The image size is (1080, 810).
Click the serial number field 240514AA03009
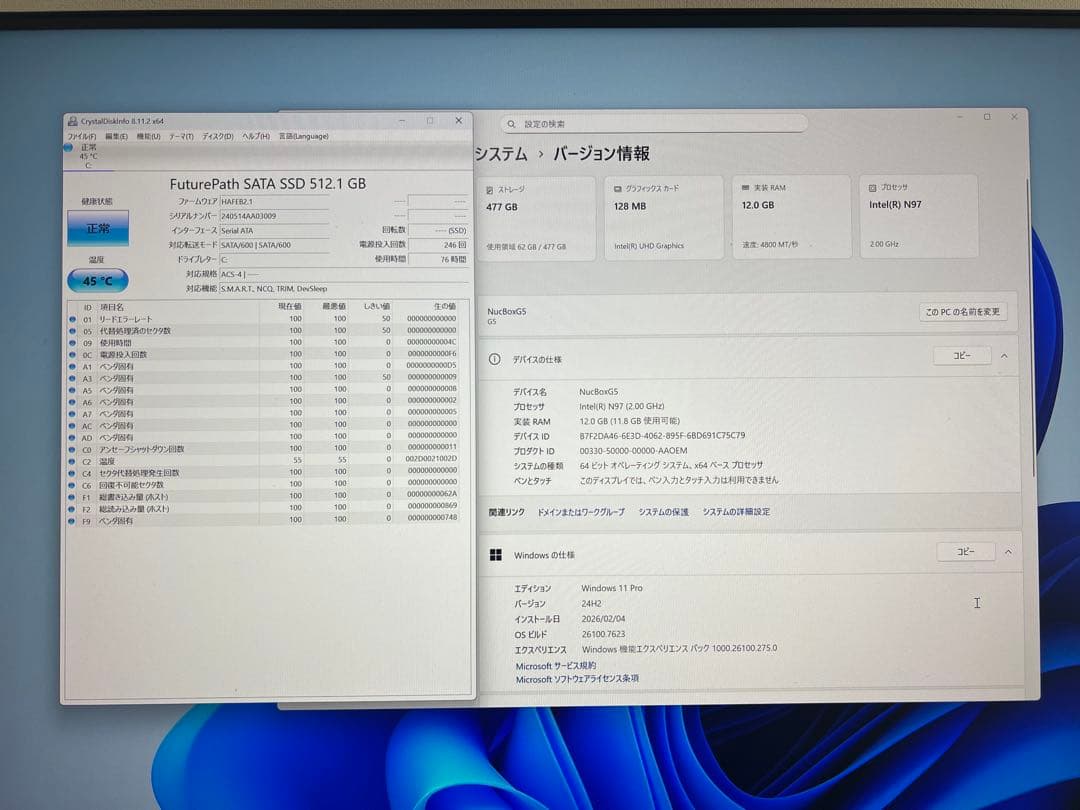[x=274, y=216]
